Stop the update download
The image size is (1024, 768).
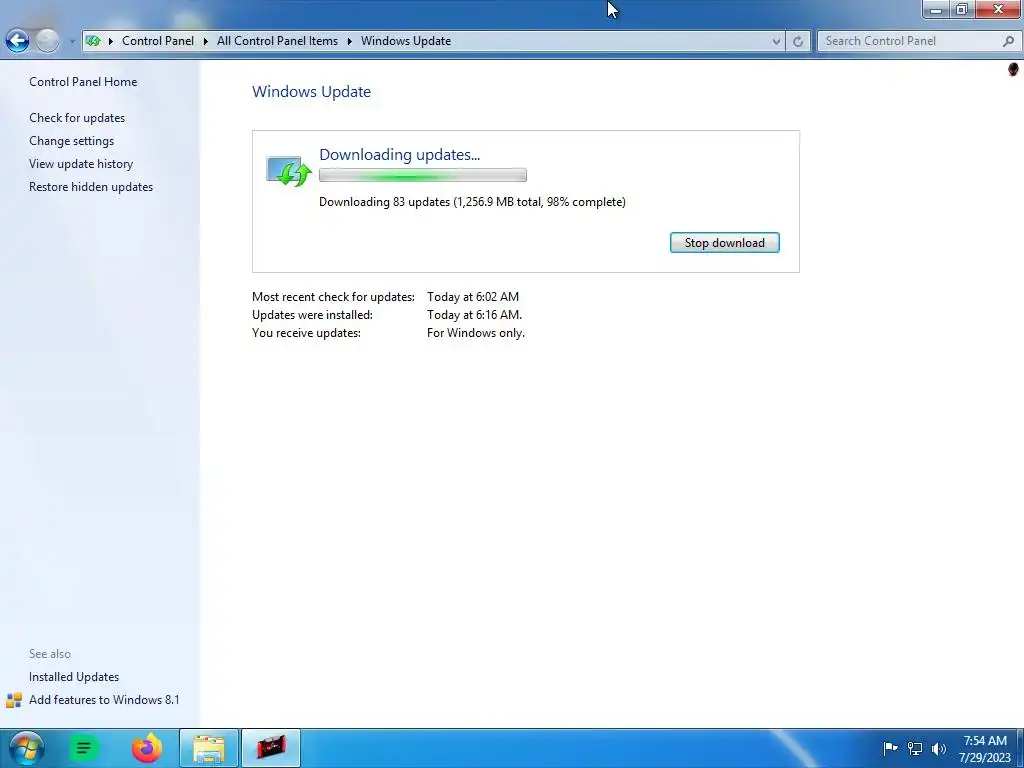[724, 242]
